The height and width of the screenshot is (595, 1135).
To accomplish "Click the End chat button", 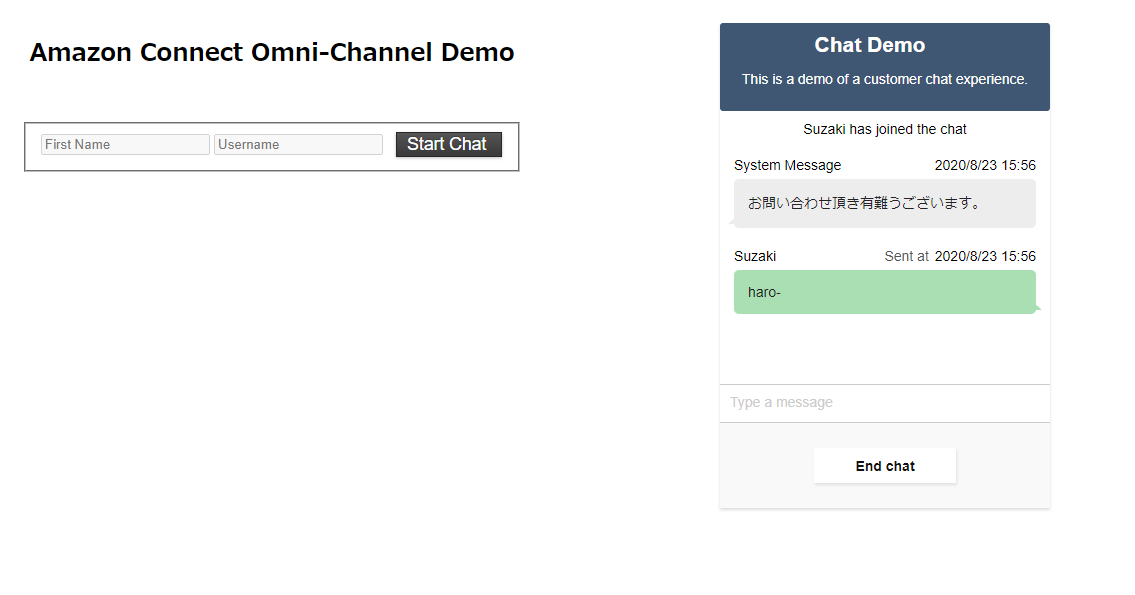I will [884, 465].
